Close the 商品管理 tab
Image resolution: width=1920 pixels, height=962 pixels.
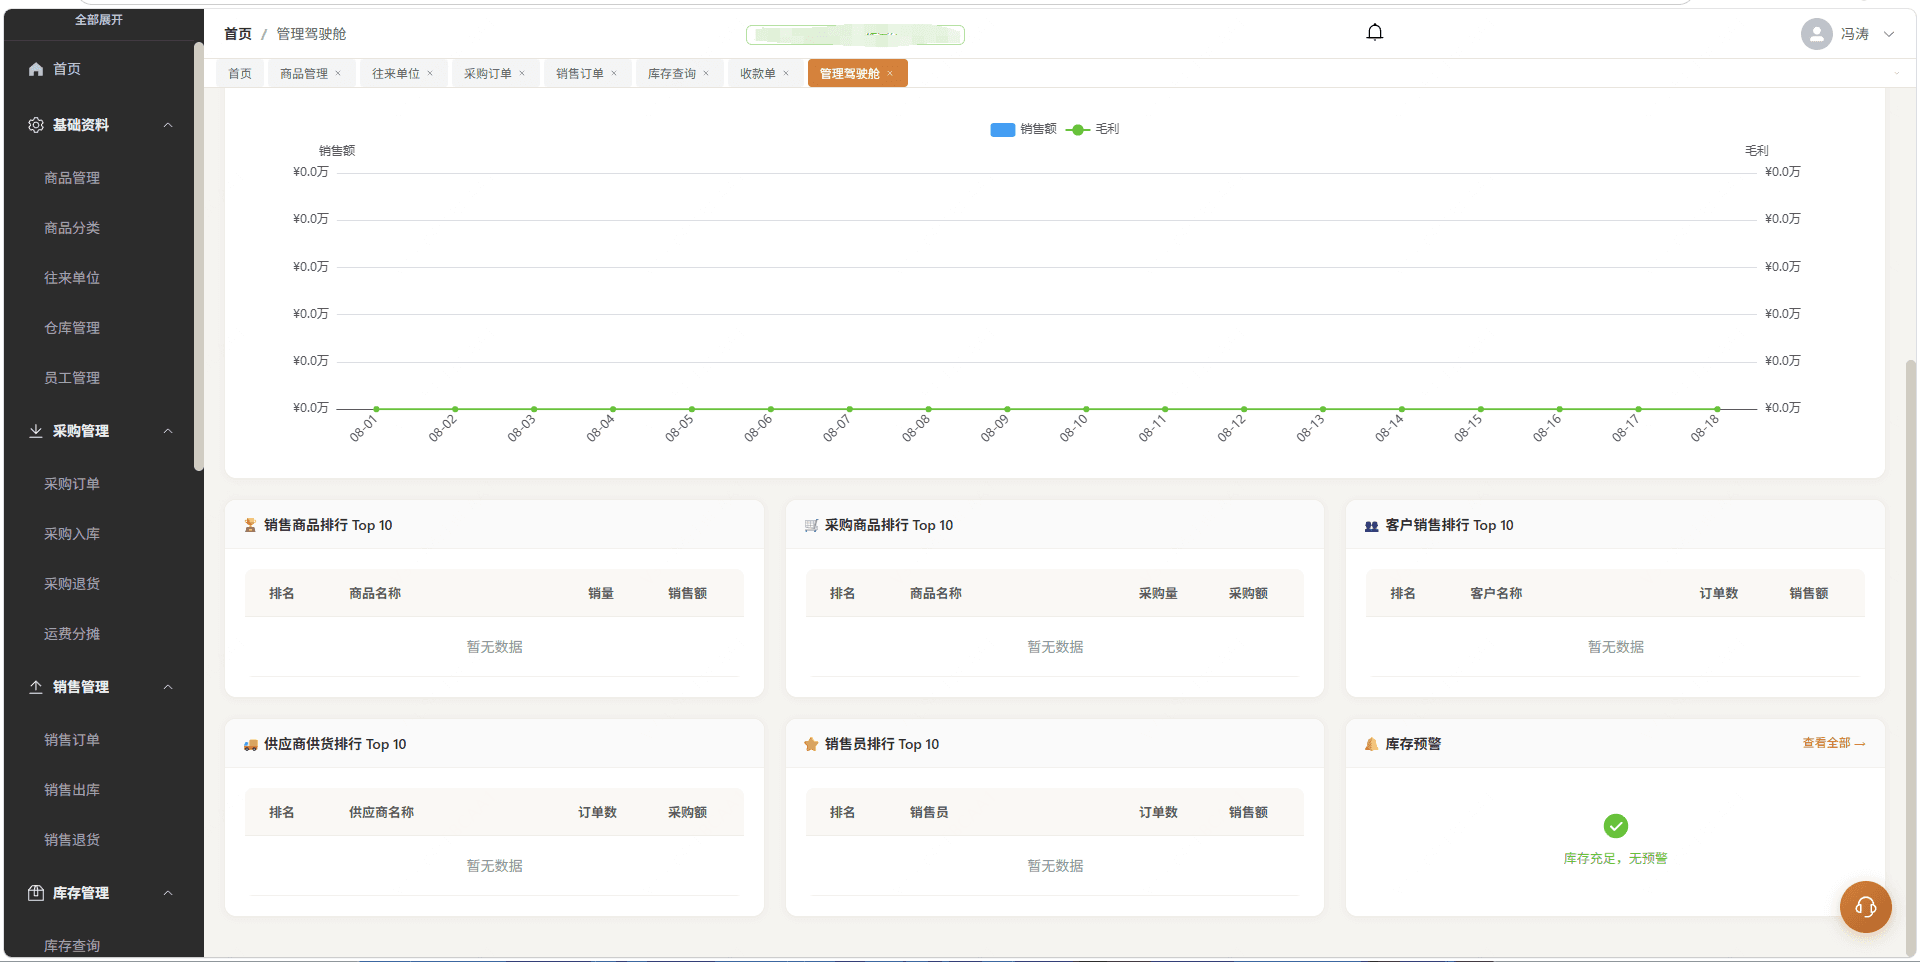point(338,73)
